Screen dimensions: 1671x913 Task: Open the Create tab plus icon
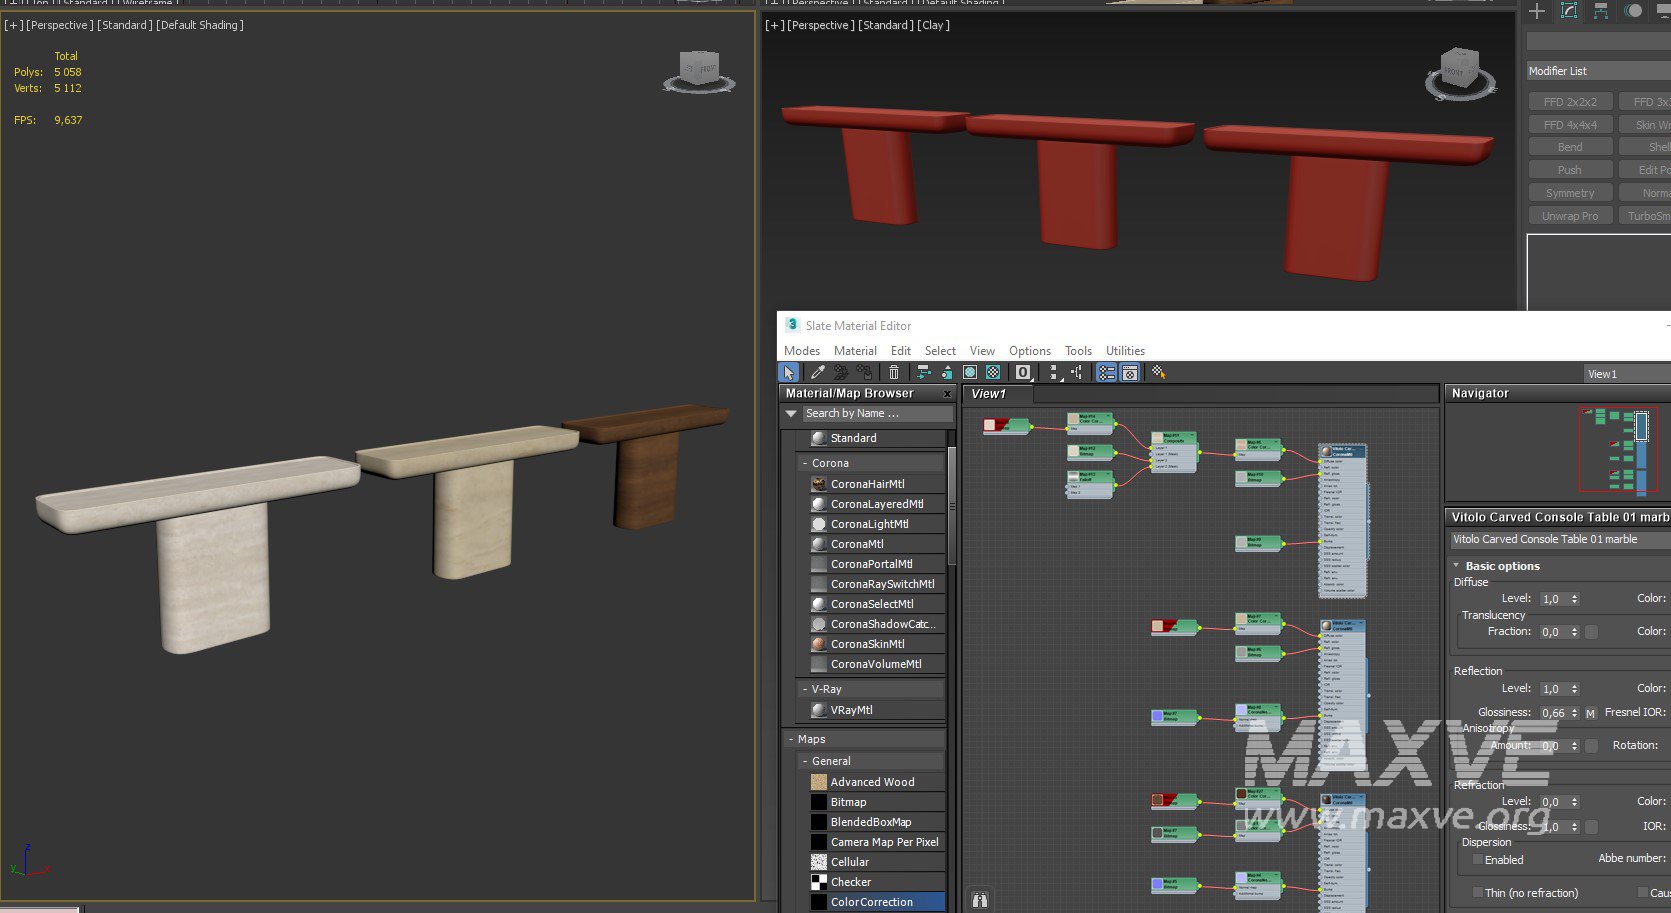[1537, 11]
